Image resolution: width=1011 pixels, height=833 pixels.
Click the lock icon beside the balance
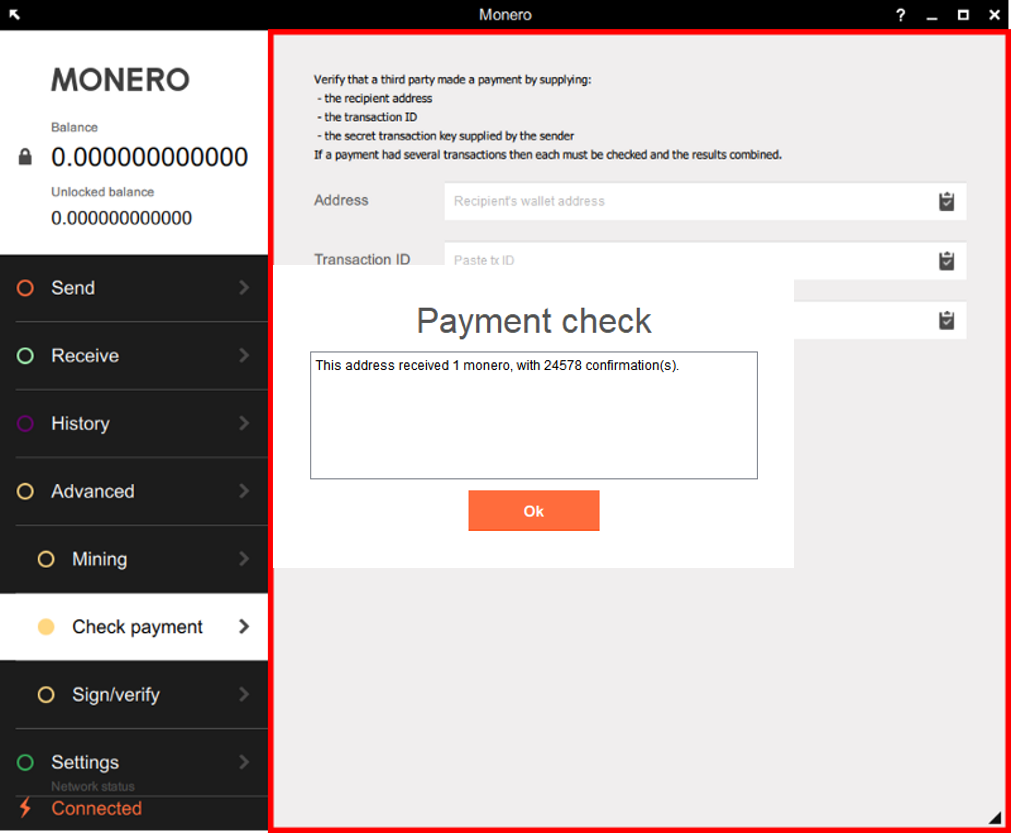click(25, 157)
